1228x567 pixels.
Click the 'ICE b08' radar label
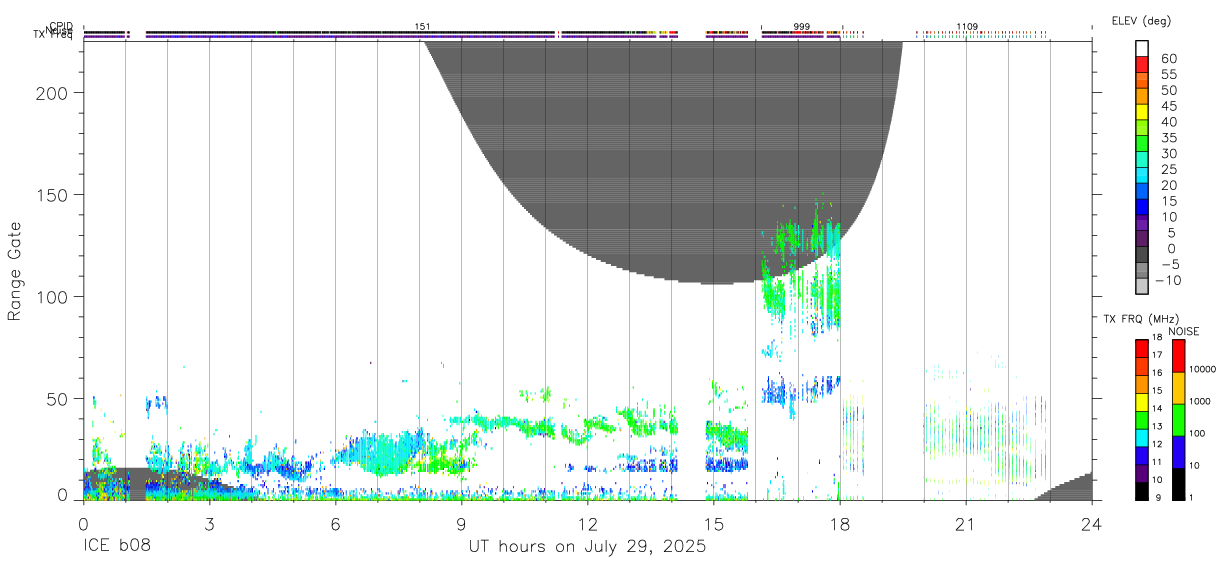[x=116, y=547]
